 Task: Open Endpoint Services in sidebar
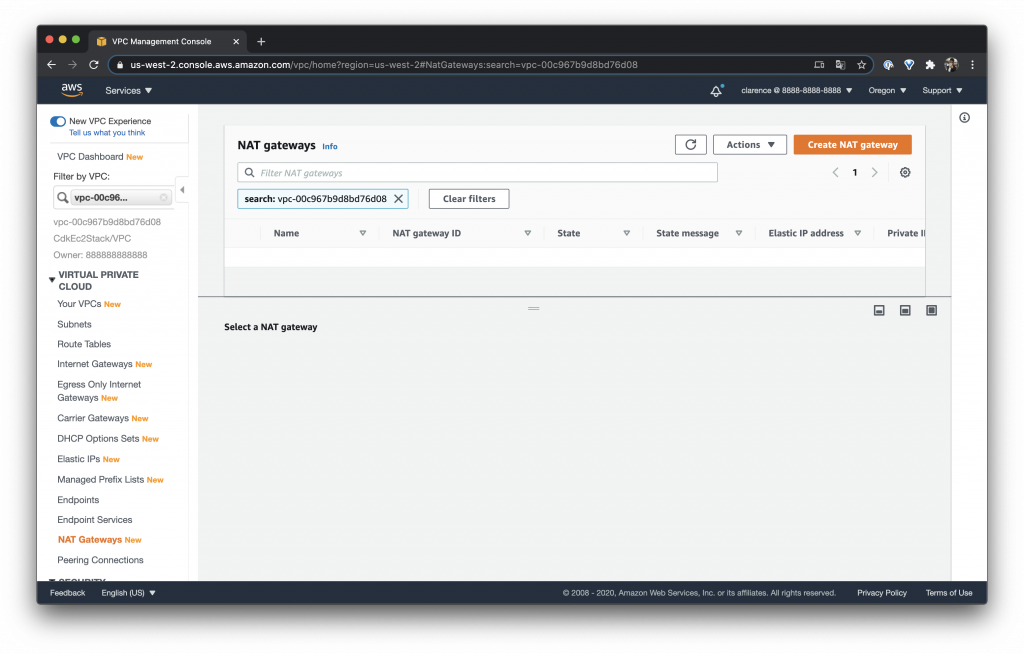[x=95, y=520]
